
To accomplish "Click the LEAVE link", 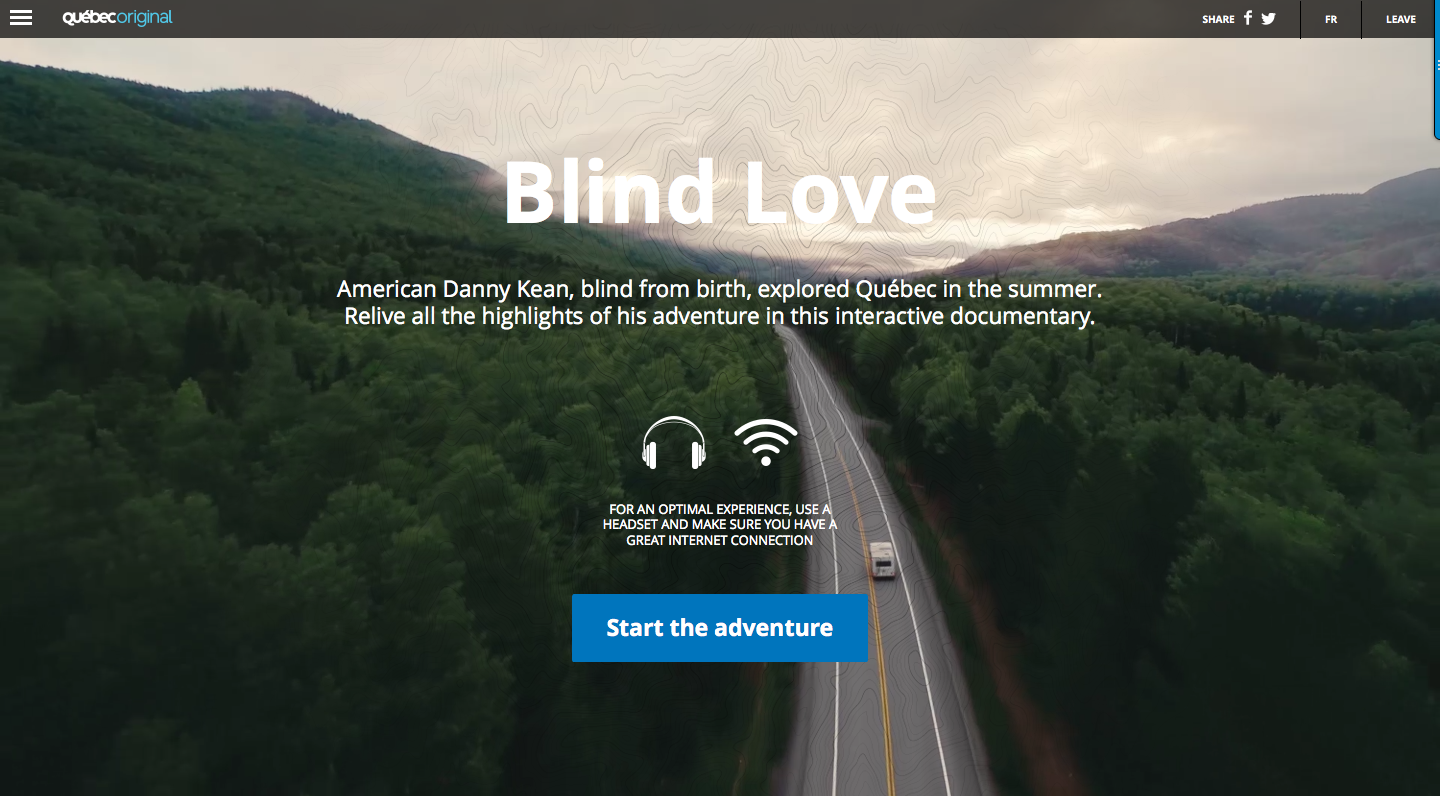I will [x=1400, y=19].
